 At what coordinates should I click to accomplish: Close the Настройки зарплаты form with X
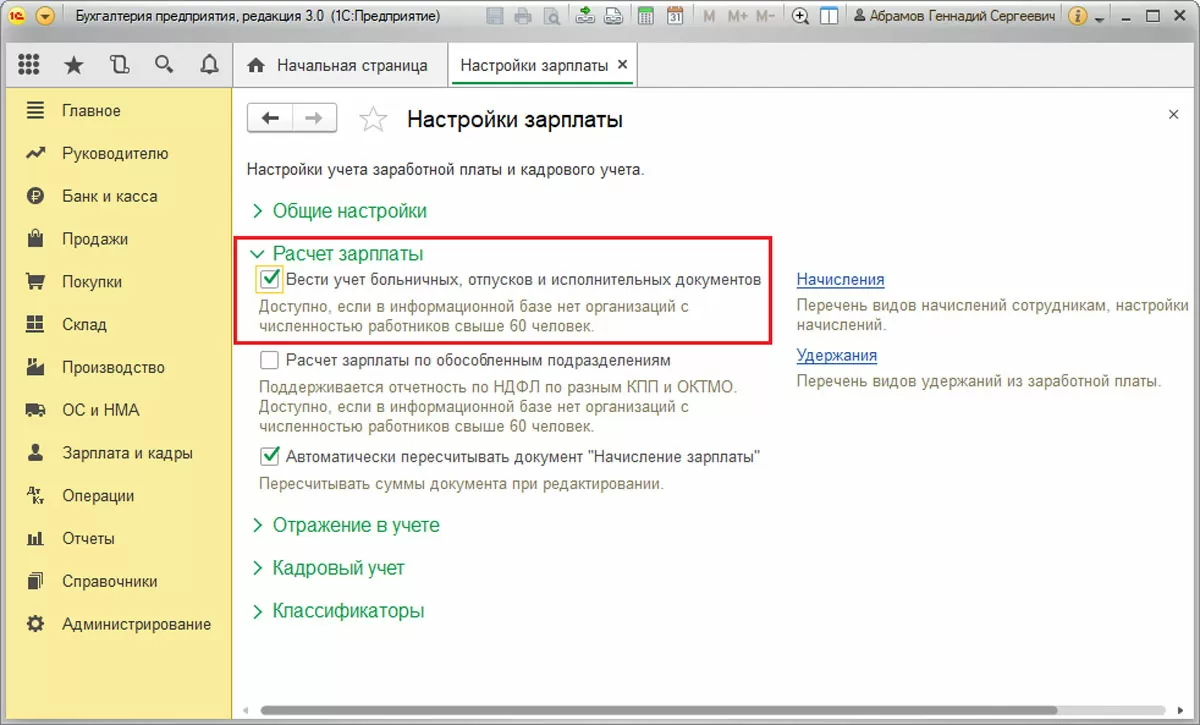(x=1174, y=115)
